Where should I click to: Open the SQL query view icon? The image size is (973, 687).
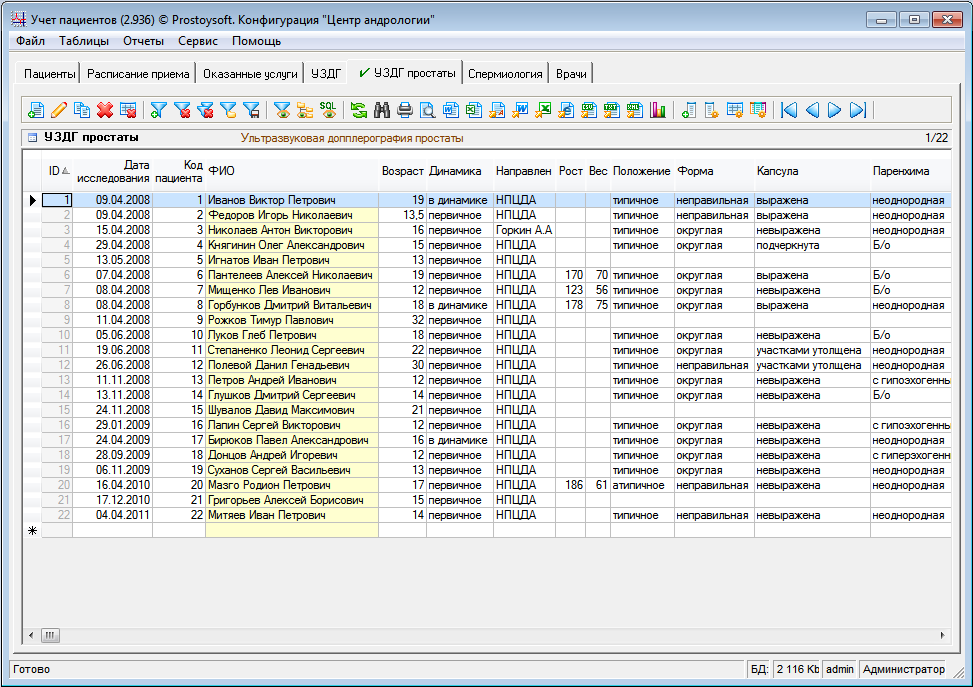tap(328, 110)
